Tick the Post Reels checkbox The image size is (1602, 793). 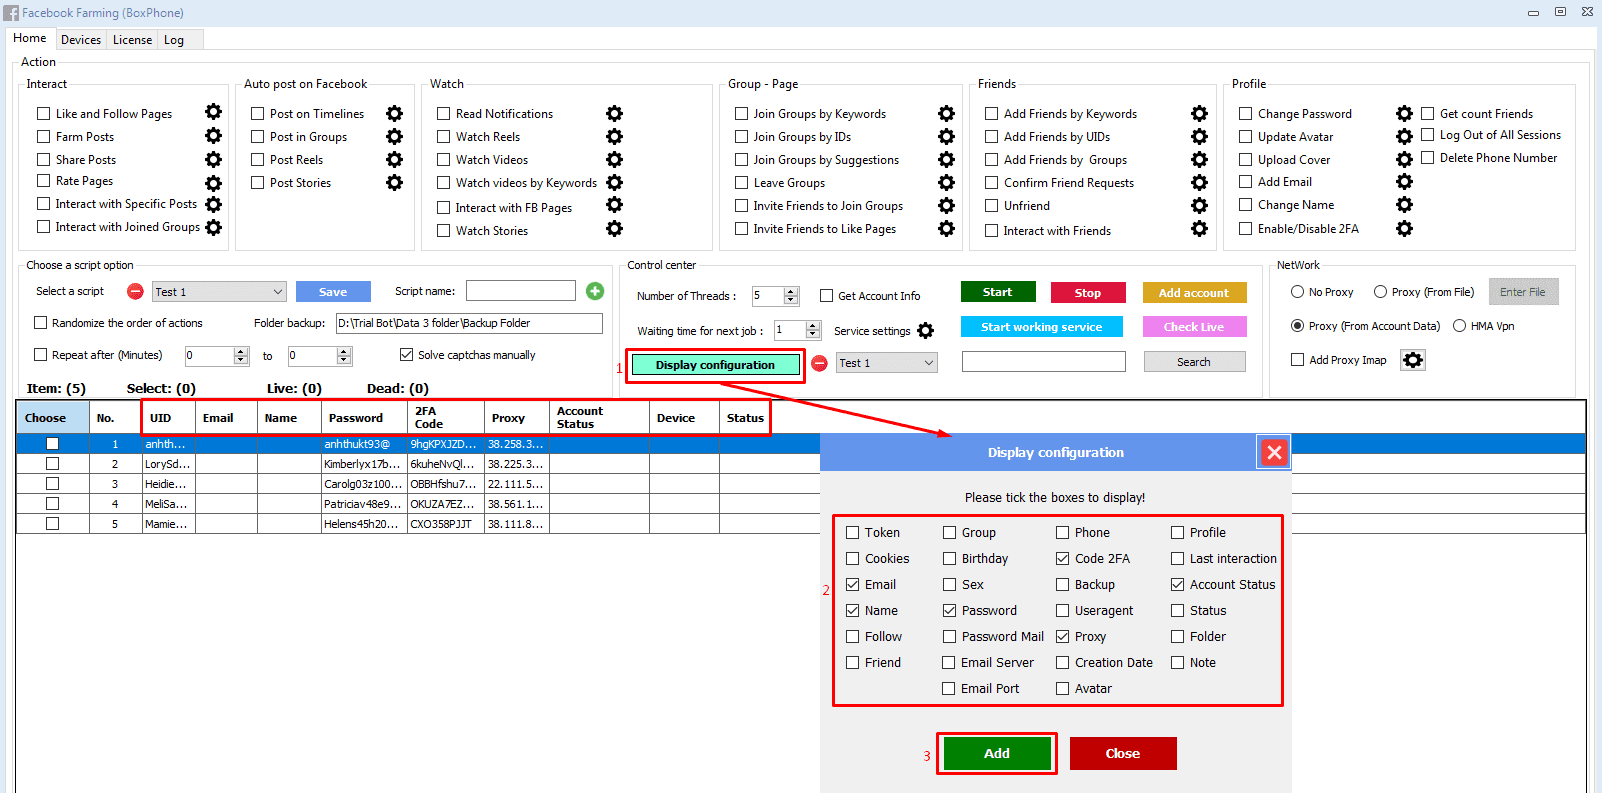pos(257,160)
